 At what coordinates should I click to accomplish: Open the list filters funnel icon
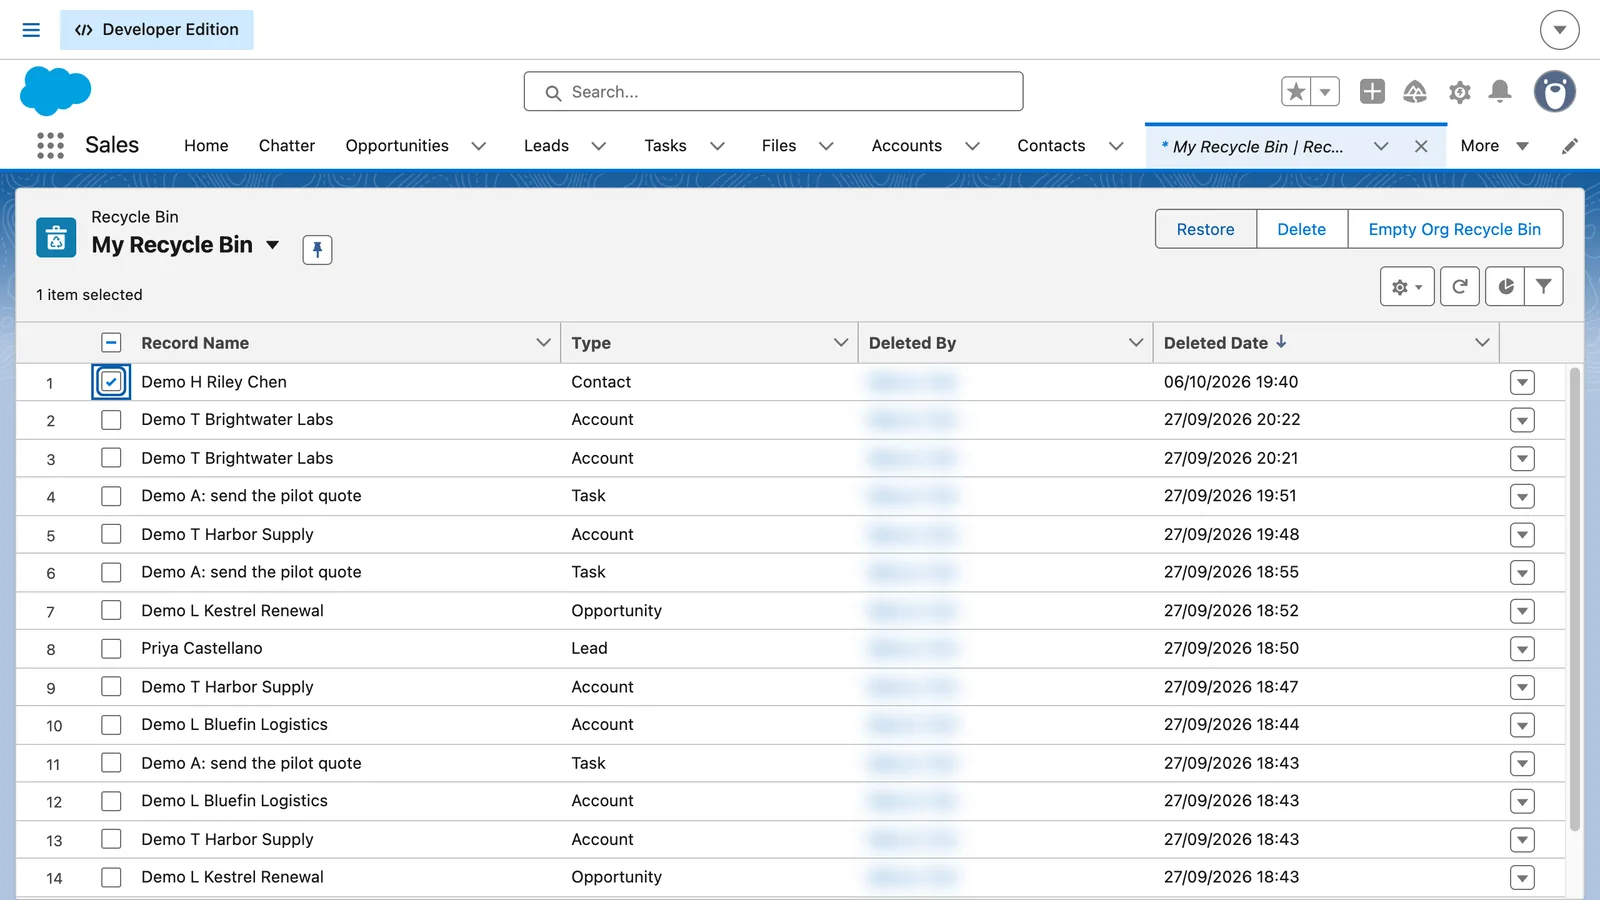coord(1544,287)
